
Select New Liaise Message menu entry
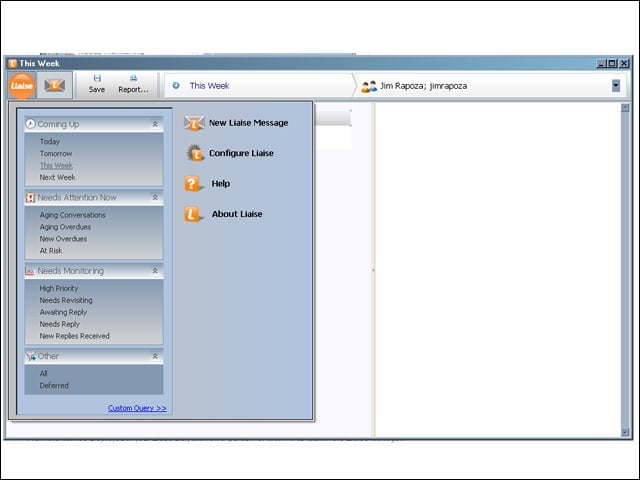tap(248, 123)
